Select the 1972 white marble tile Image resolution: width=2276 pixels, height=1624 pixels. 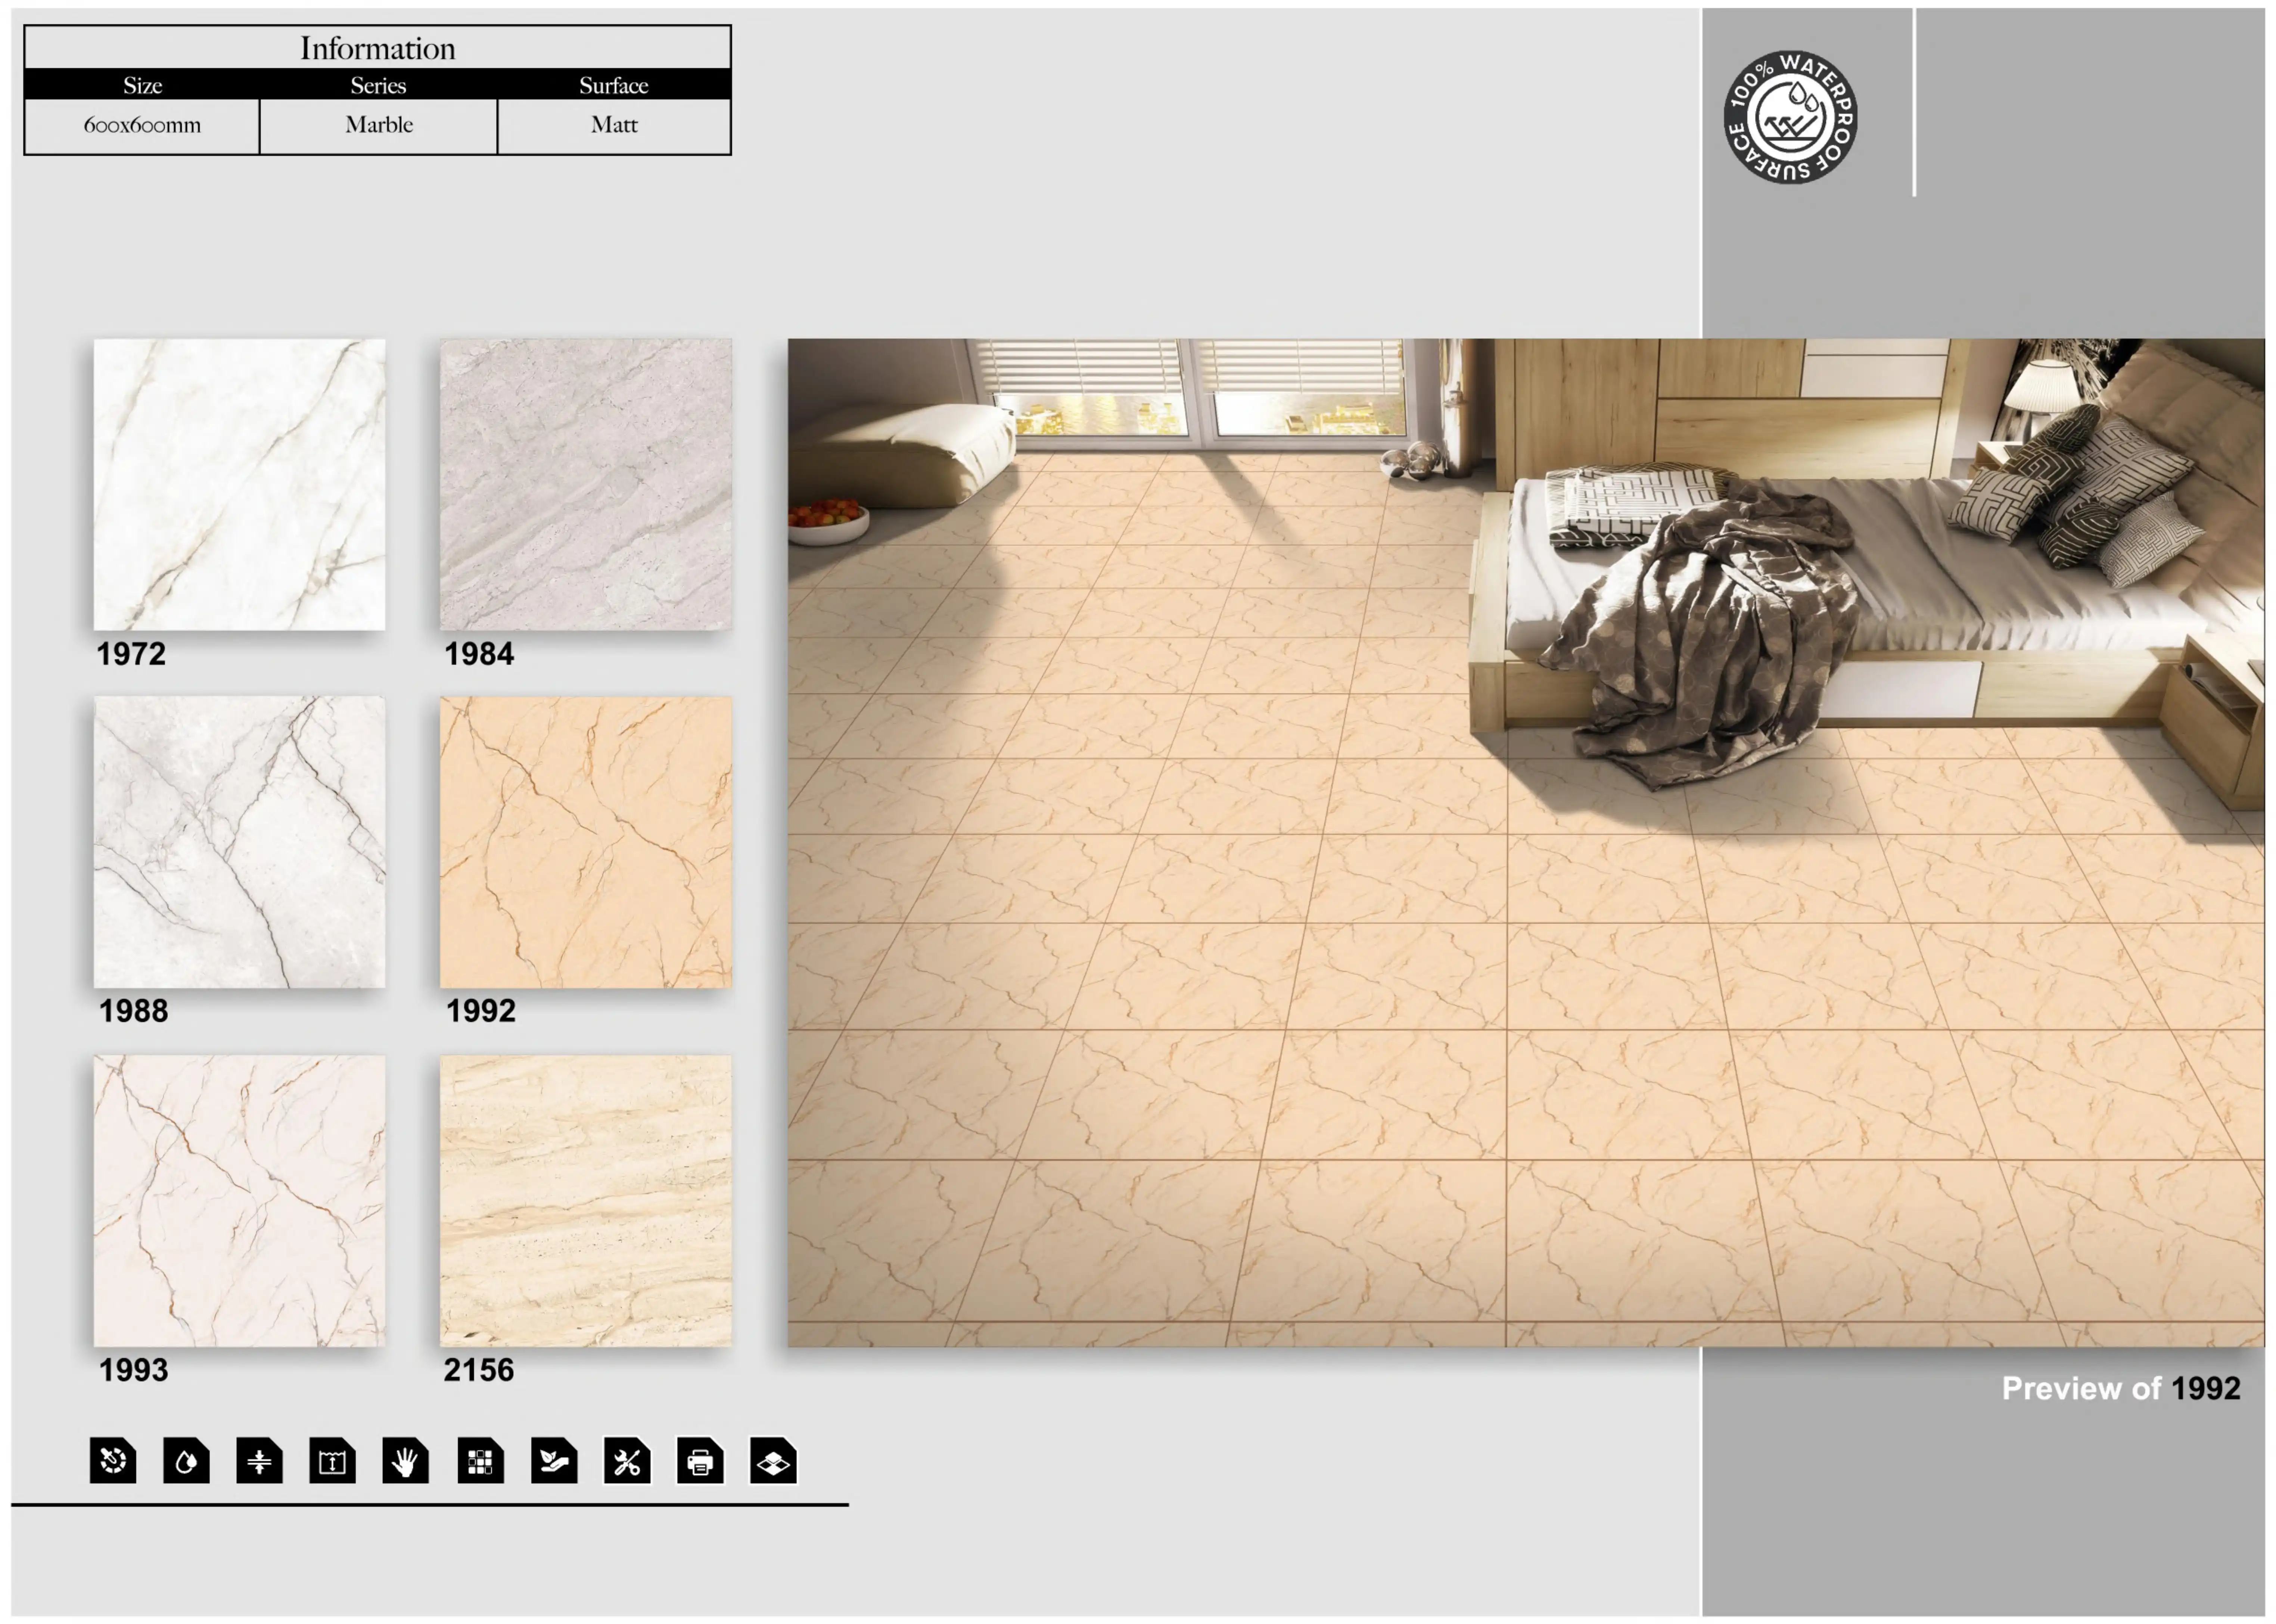point(239,484)
